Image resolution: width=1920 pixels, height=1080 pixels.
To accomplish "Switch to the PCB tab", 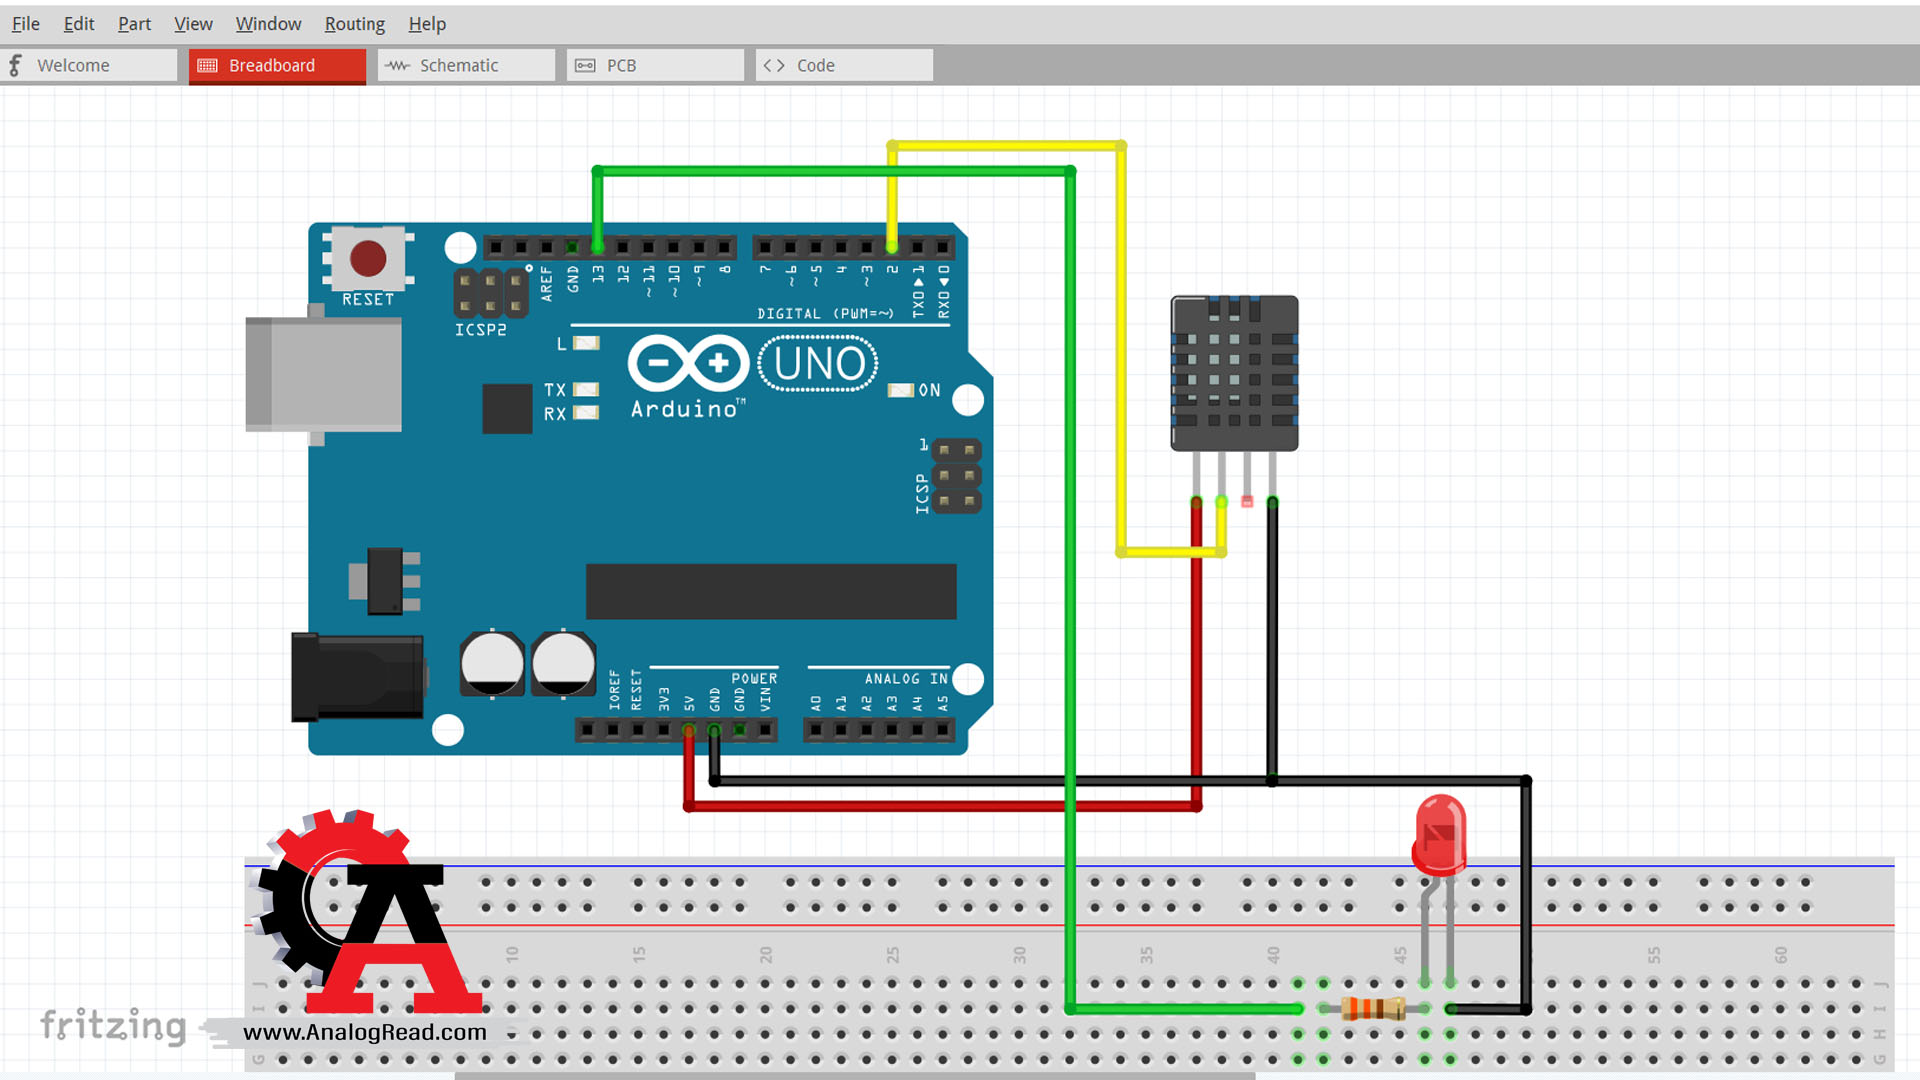I will (x=655, y=65).
